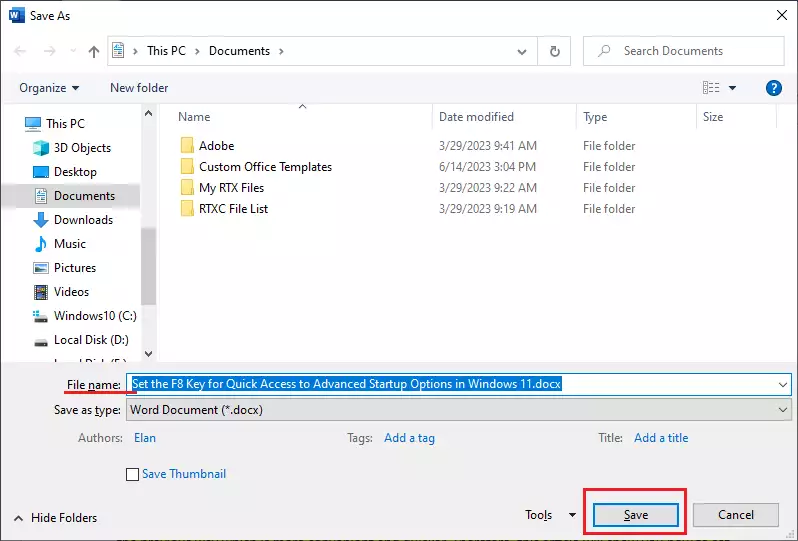Click the Add a tag link
The image size is (798, 541).
(409, 438)
